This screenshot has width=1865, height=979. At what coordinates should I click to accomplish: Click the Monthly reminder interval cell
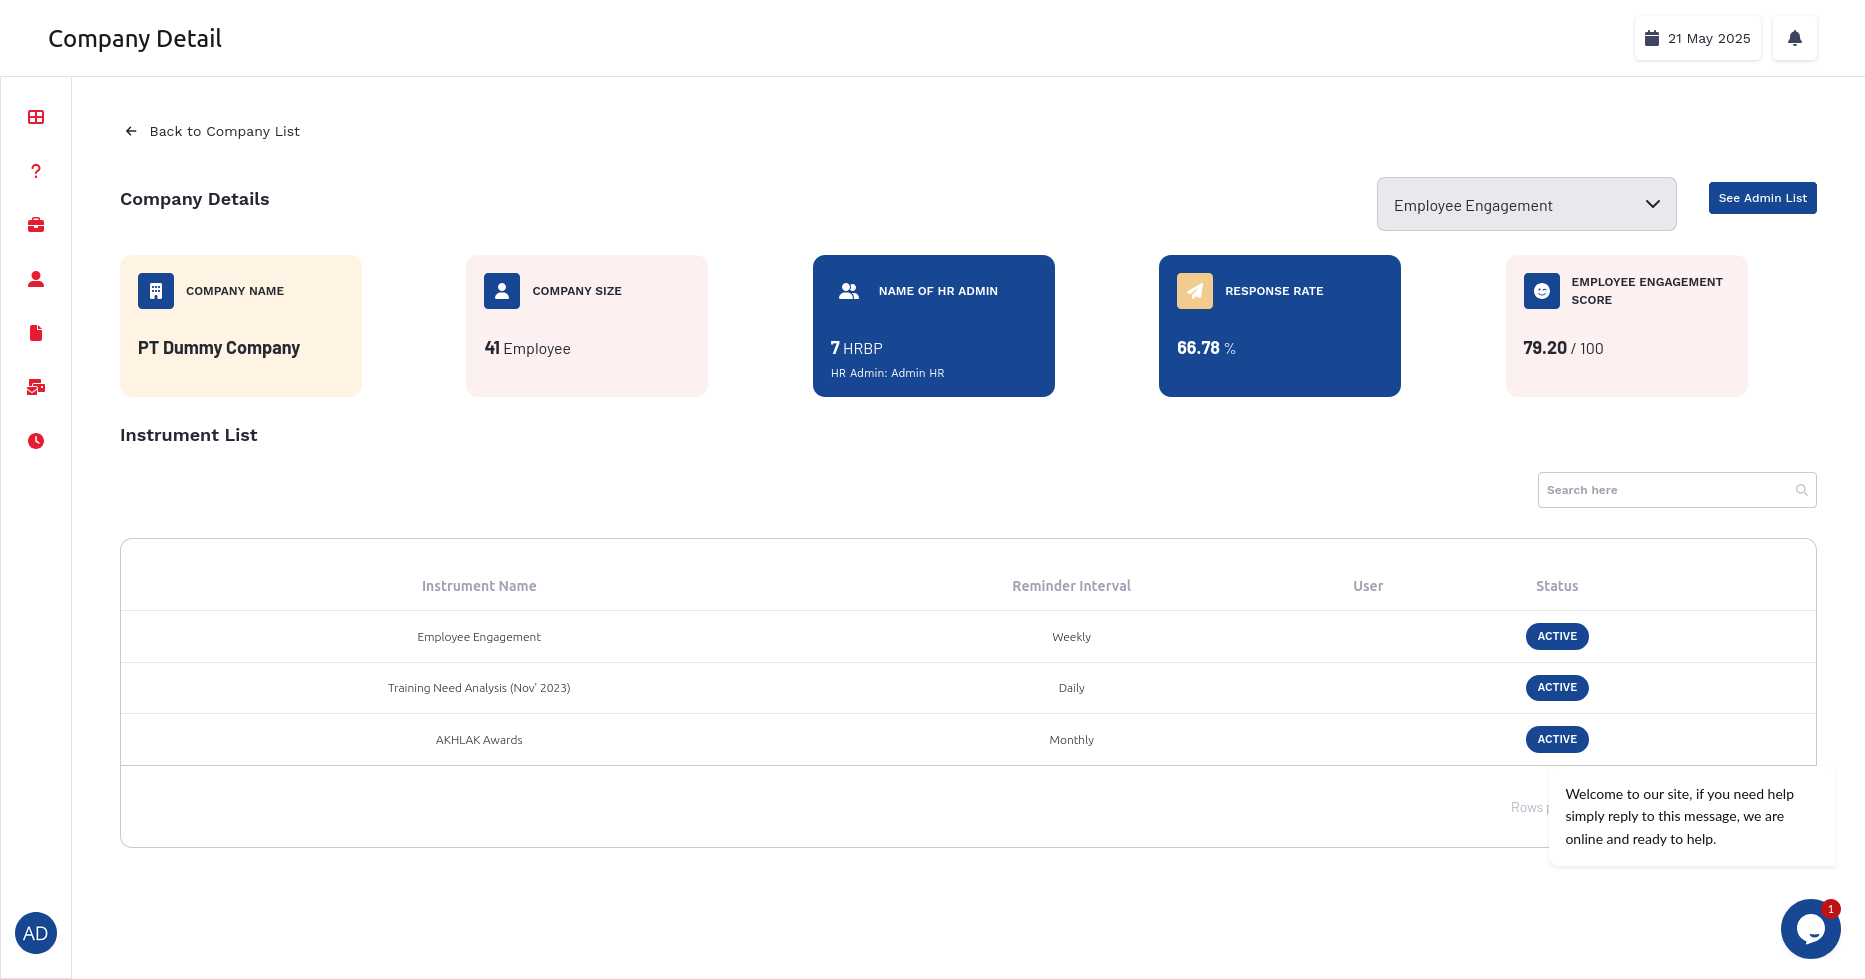tap(1071, 740)
